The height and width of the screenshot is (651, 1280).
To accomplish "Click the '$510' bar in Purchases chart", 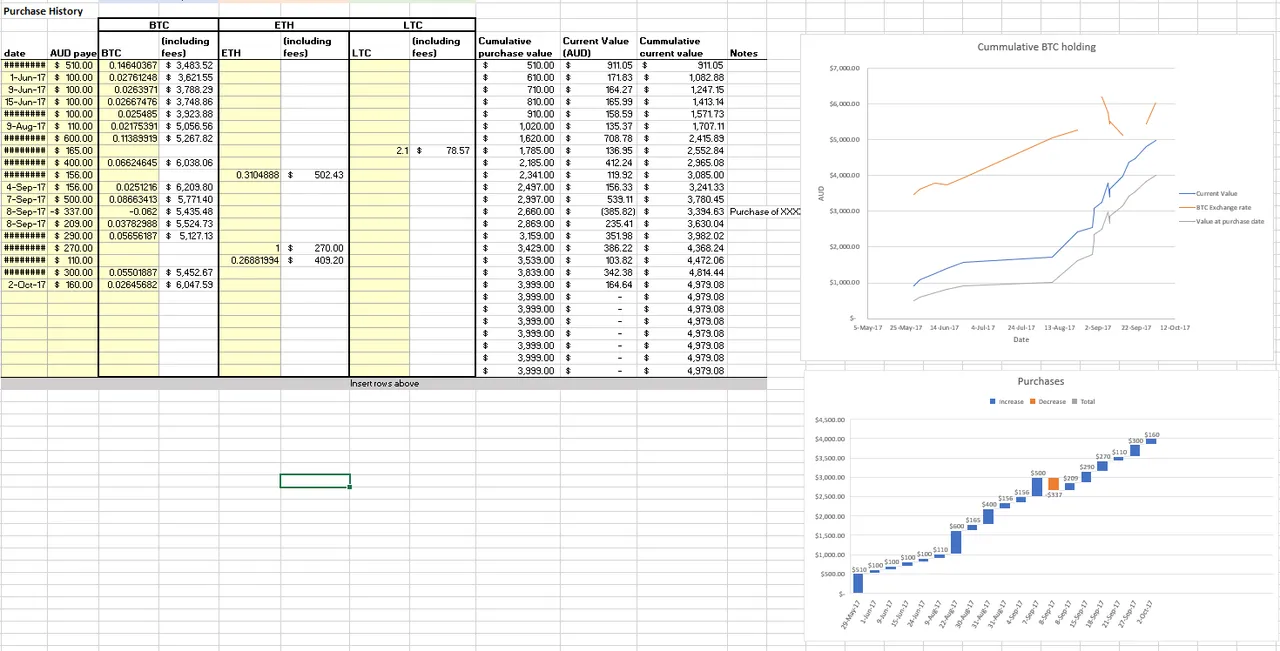I will (x=858, y=583).
